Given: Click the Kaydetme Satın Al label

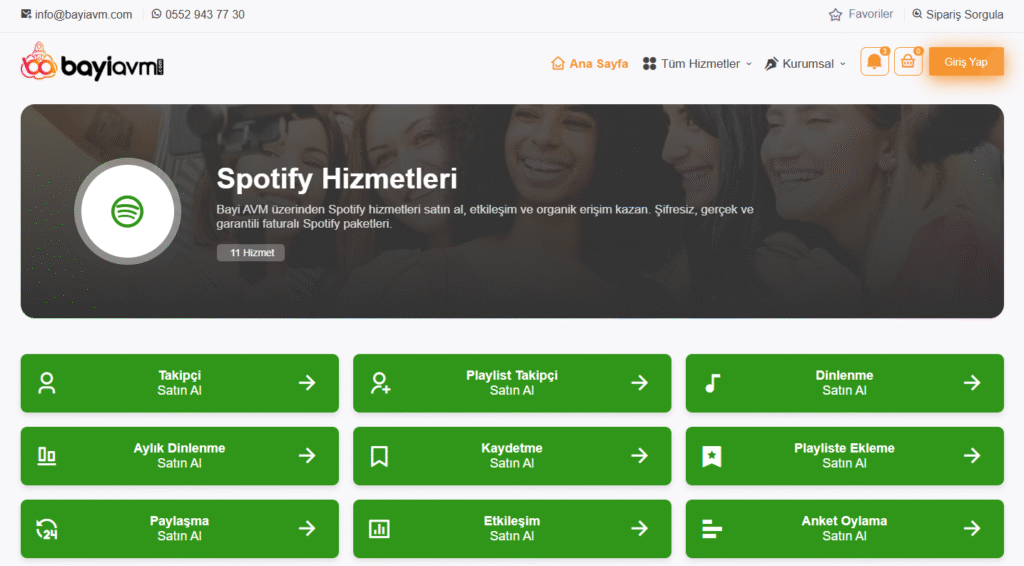Looking at the screenshot, I should (x=512, y=456).
